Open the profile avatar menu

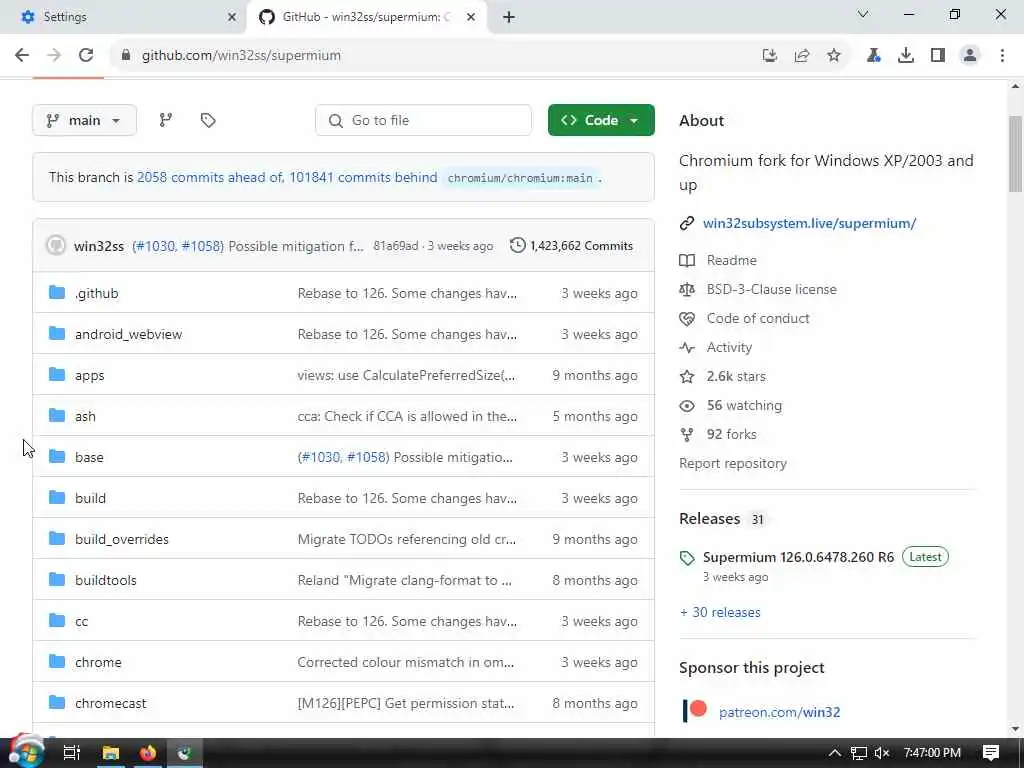[970, 56]
